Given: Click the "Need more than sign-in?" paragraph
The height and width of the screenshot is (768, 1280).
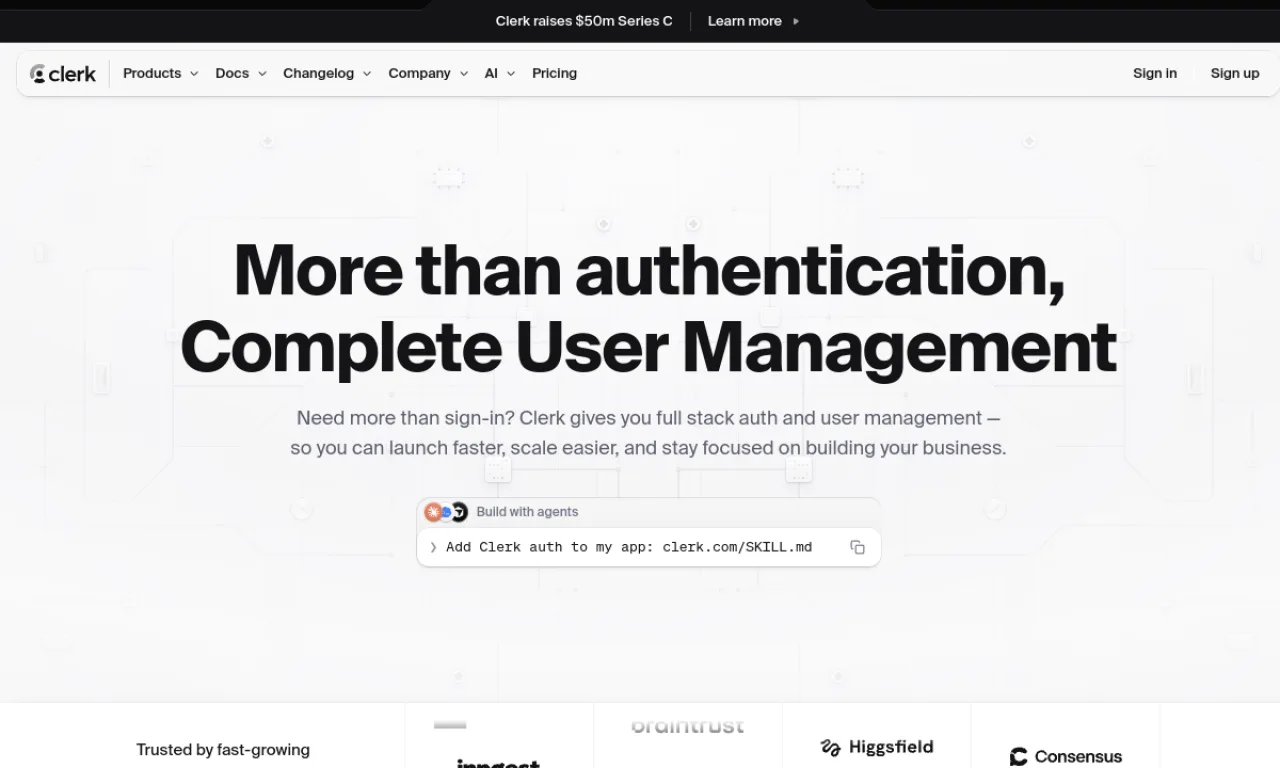Looking at the screenshot, I should click(648, 433).
